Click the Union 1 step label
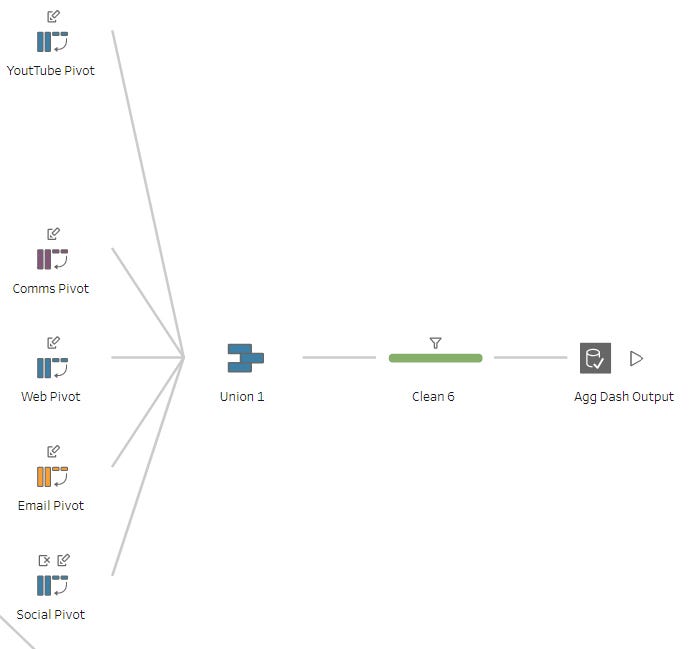695x649 pixels. pos(242,397)
